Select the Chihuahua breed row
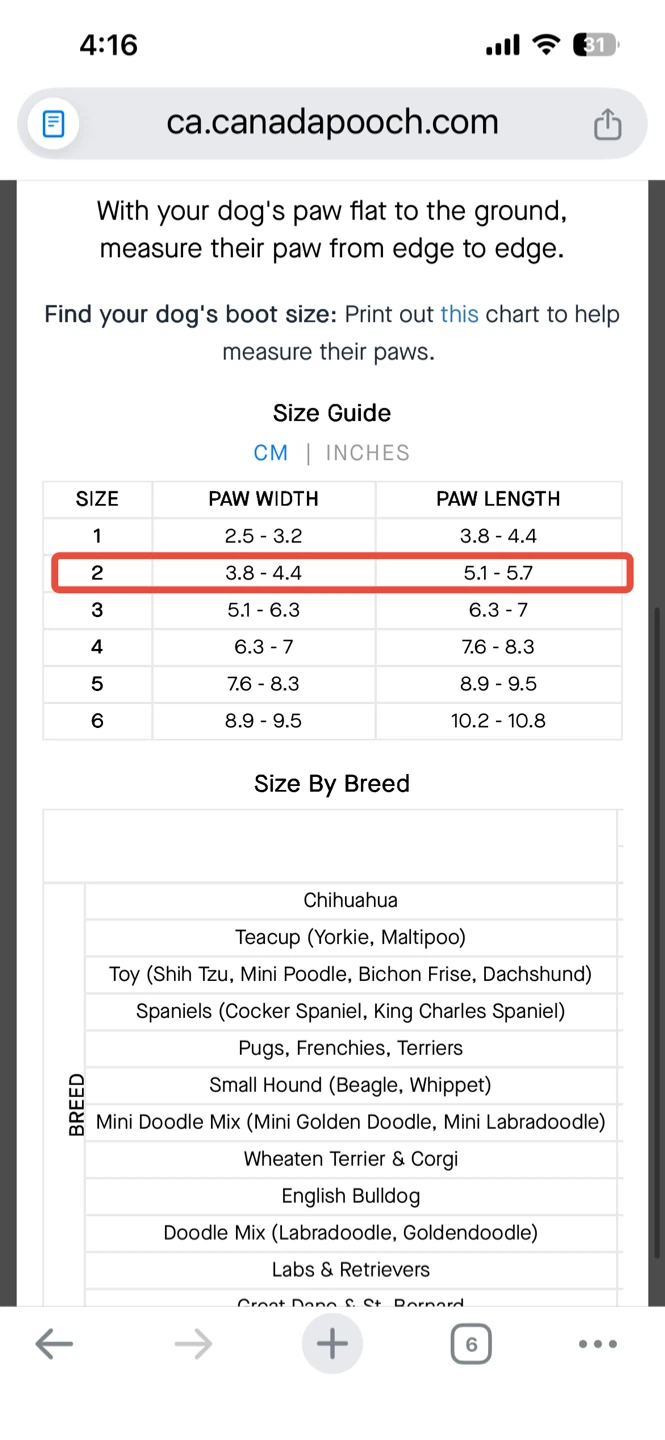The image size is (665, 1440). point(350,901)
